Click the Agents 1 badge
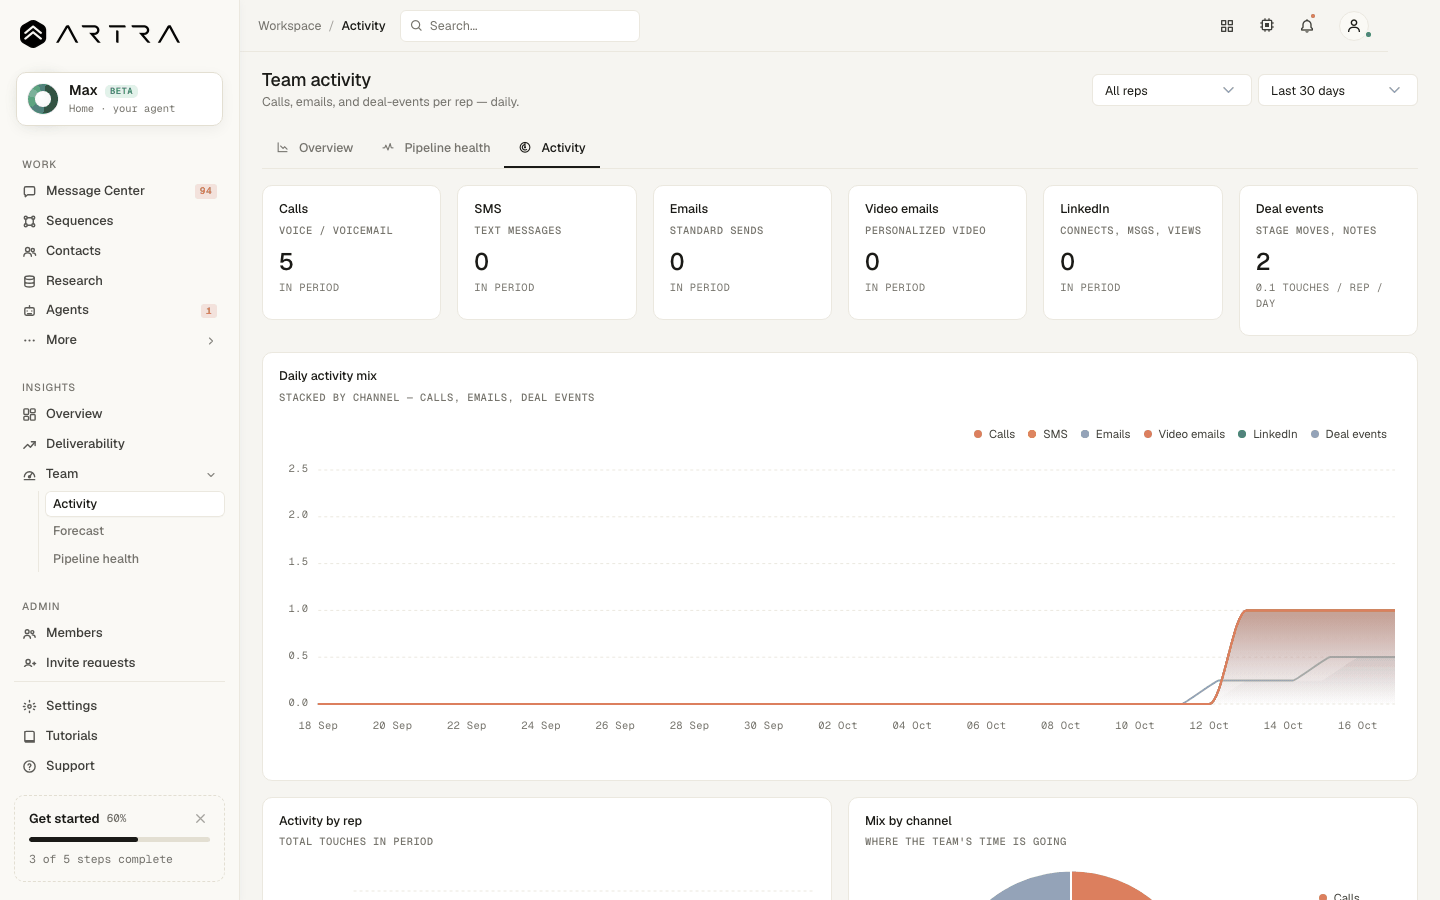This screenshot has width=1440, height=900. [x=208, y=311]
